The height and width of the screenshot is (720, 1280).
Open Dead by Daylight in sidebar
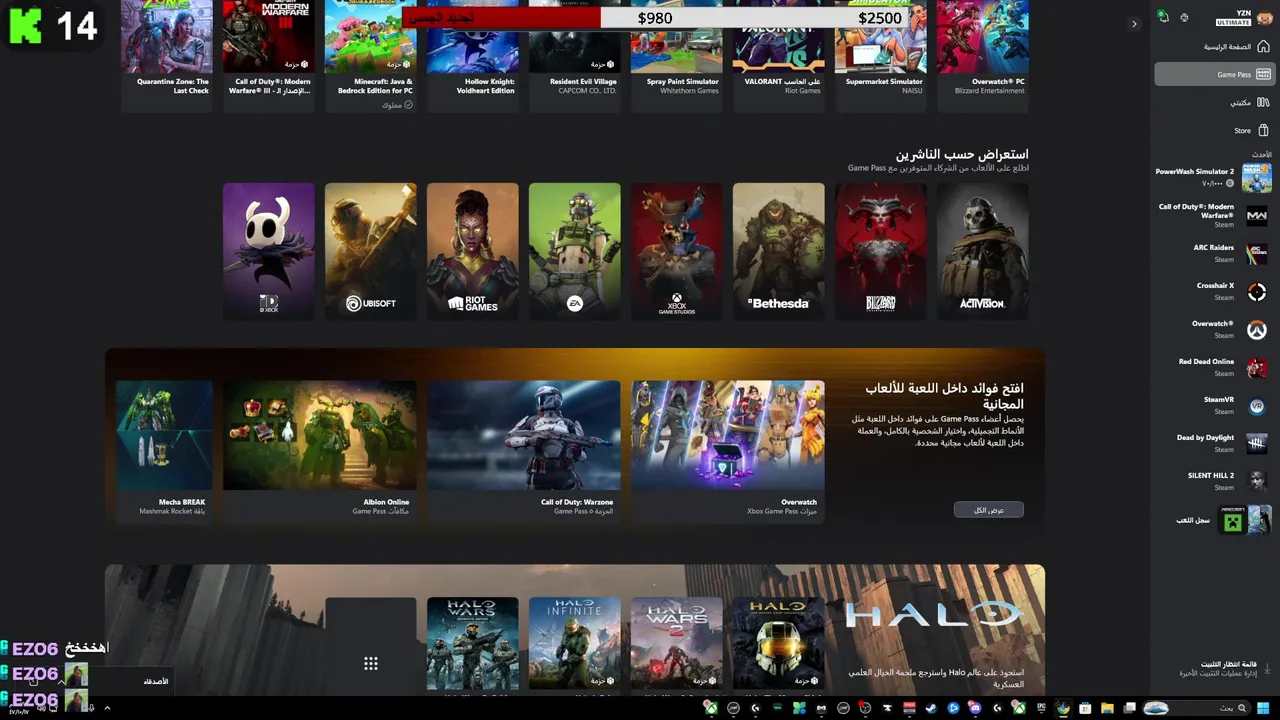pyautogui.click(x=1214, y=443)
